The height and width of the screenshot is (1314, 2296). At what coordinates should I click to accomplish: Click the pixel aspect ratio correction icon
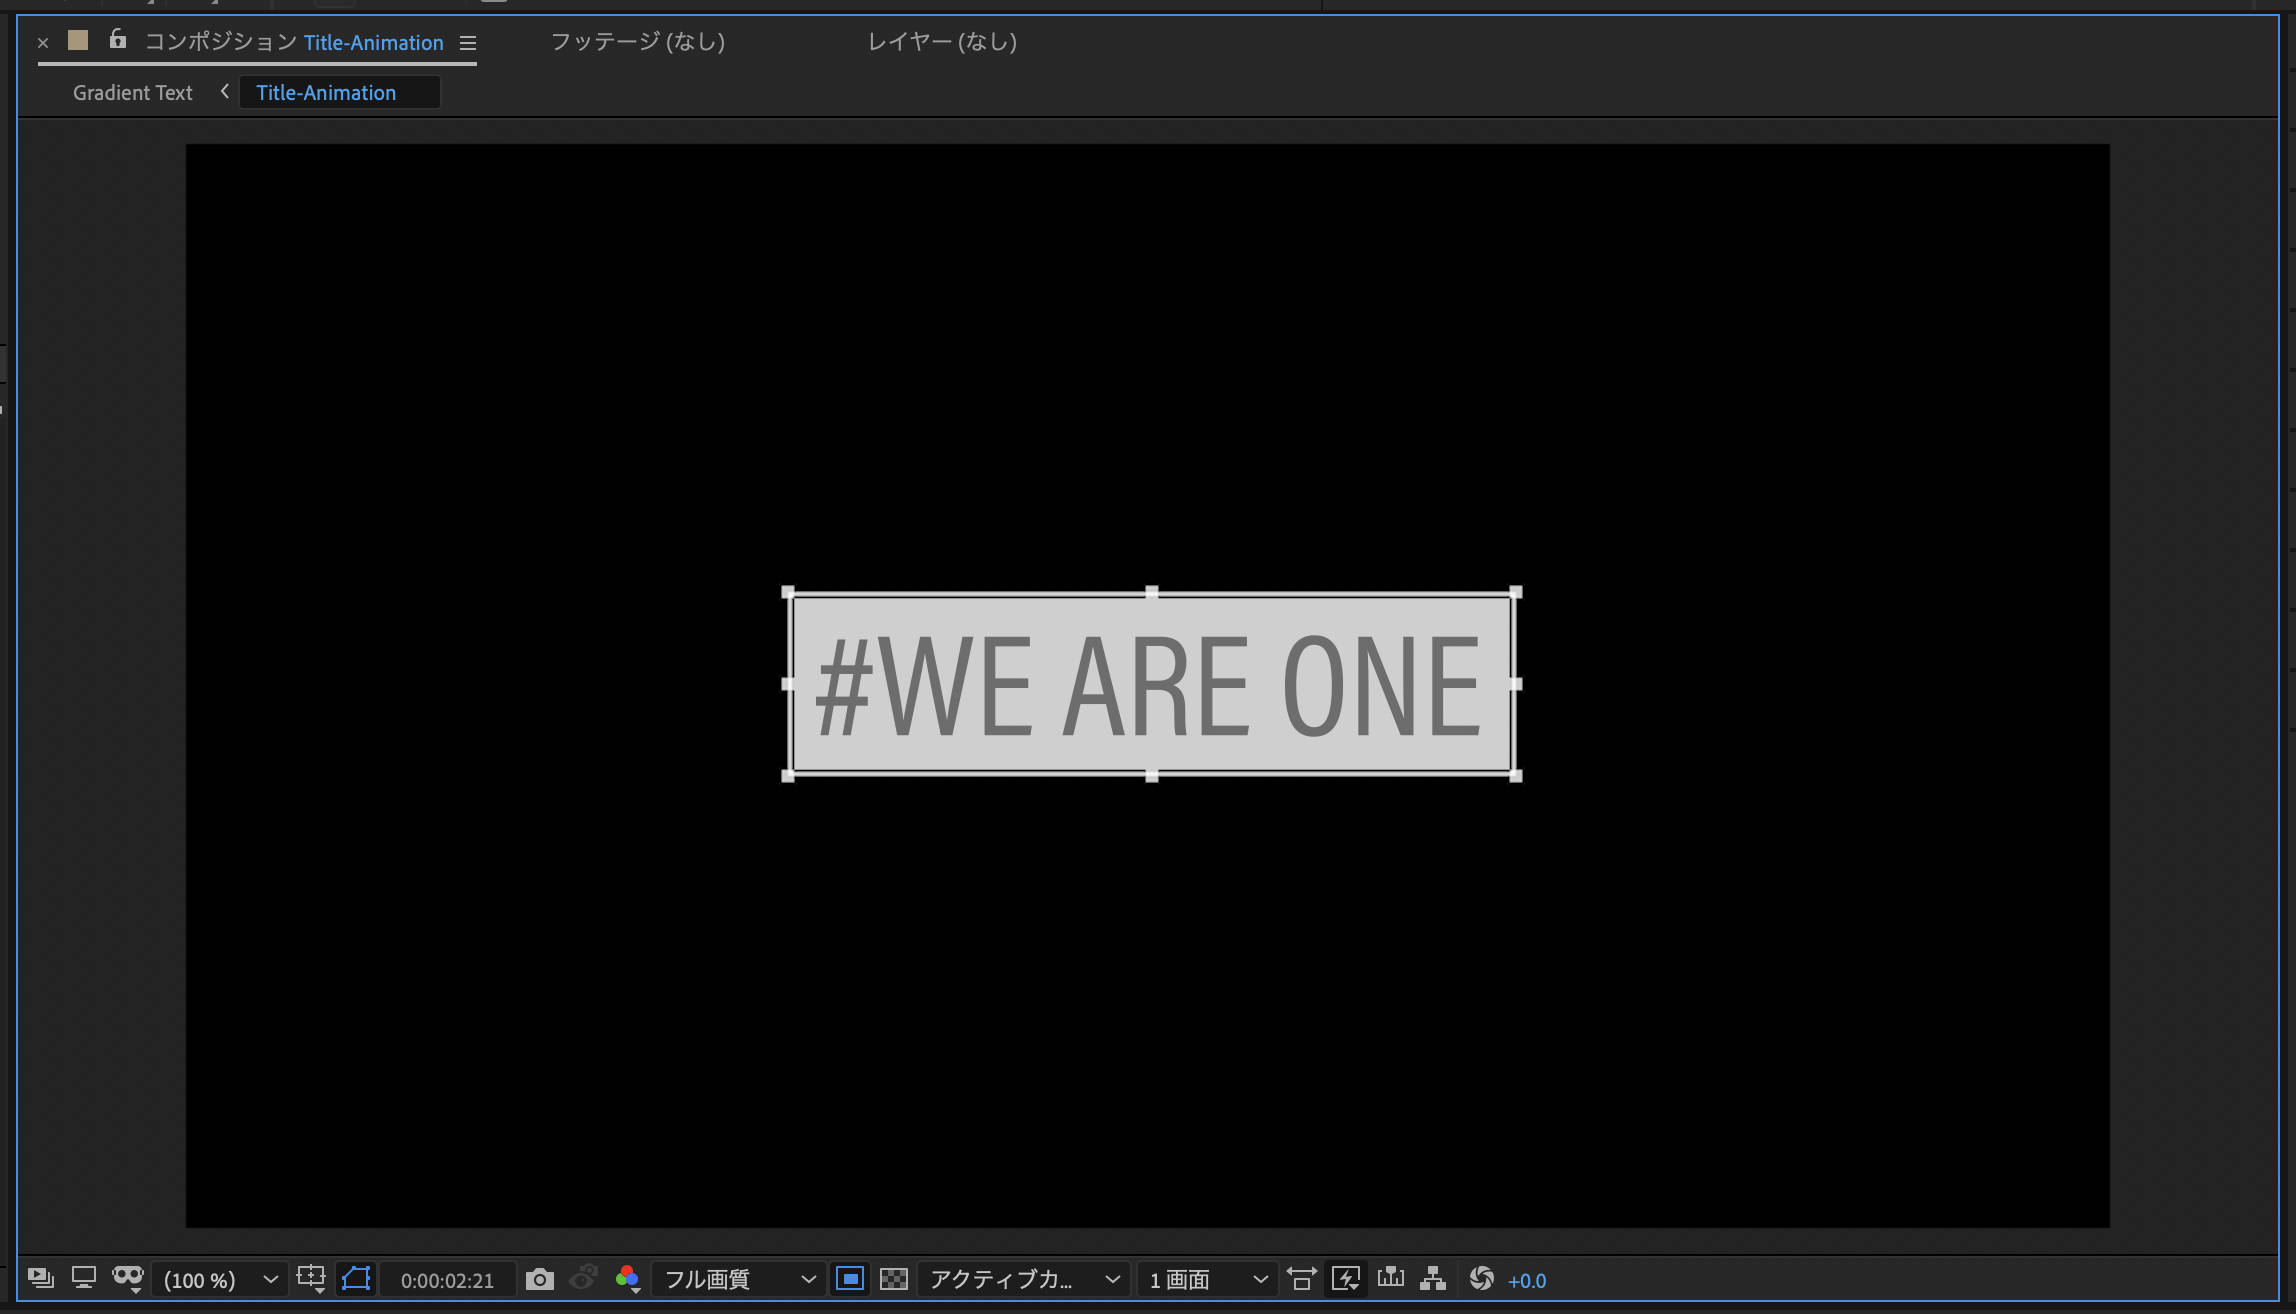pos(1301,1279)
